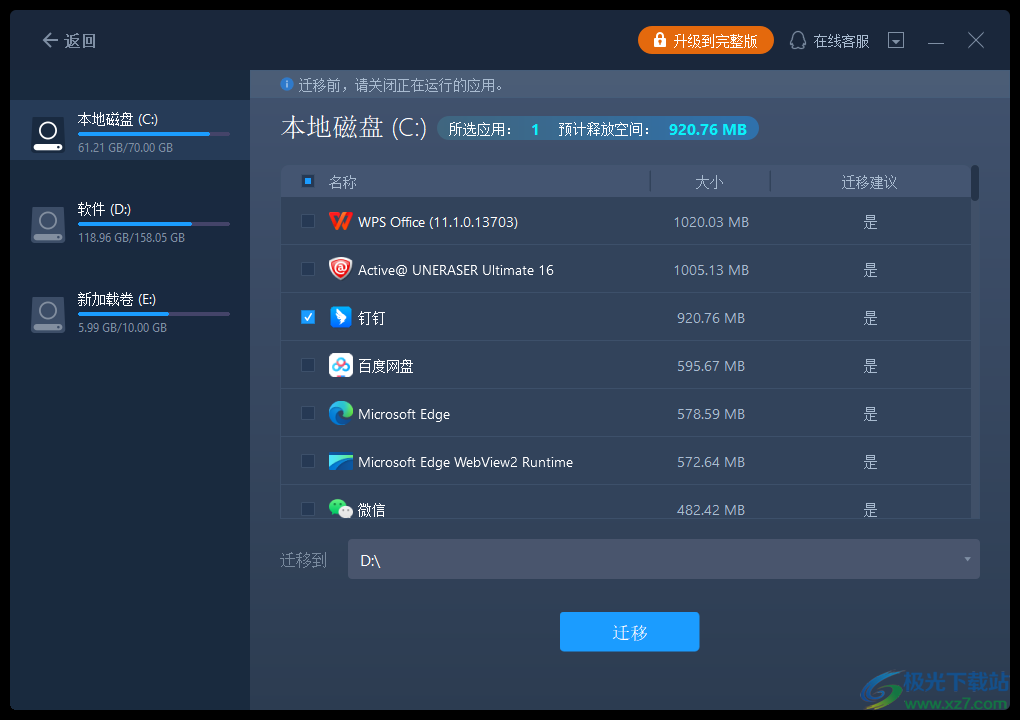Click the 482.42 MB size cell

tap(711, 510)
